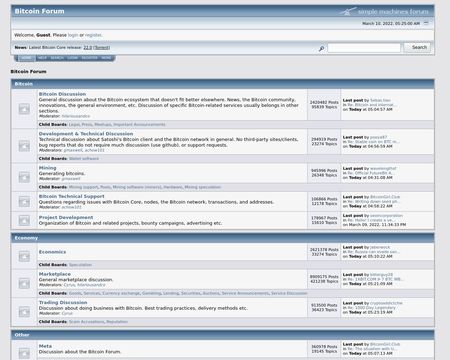The width and height of the screenshot is (450, 360).
Task: Click the Simple Machines Forum logo
Action: 384,11
